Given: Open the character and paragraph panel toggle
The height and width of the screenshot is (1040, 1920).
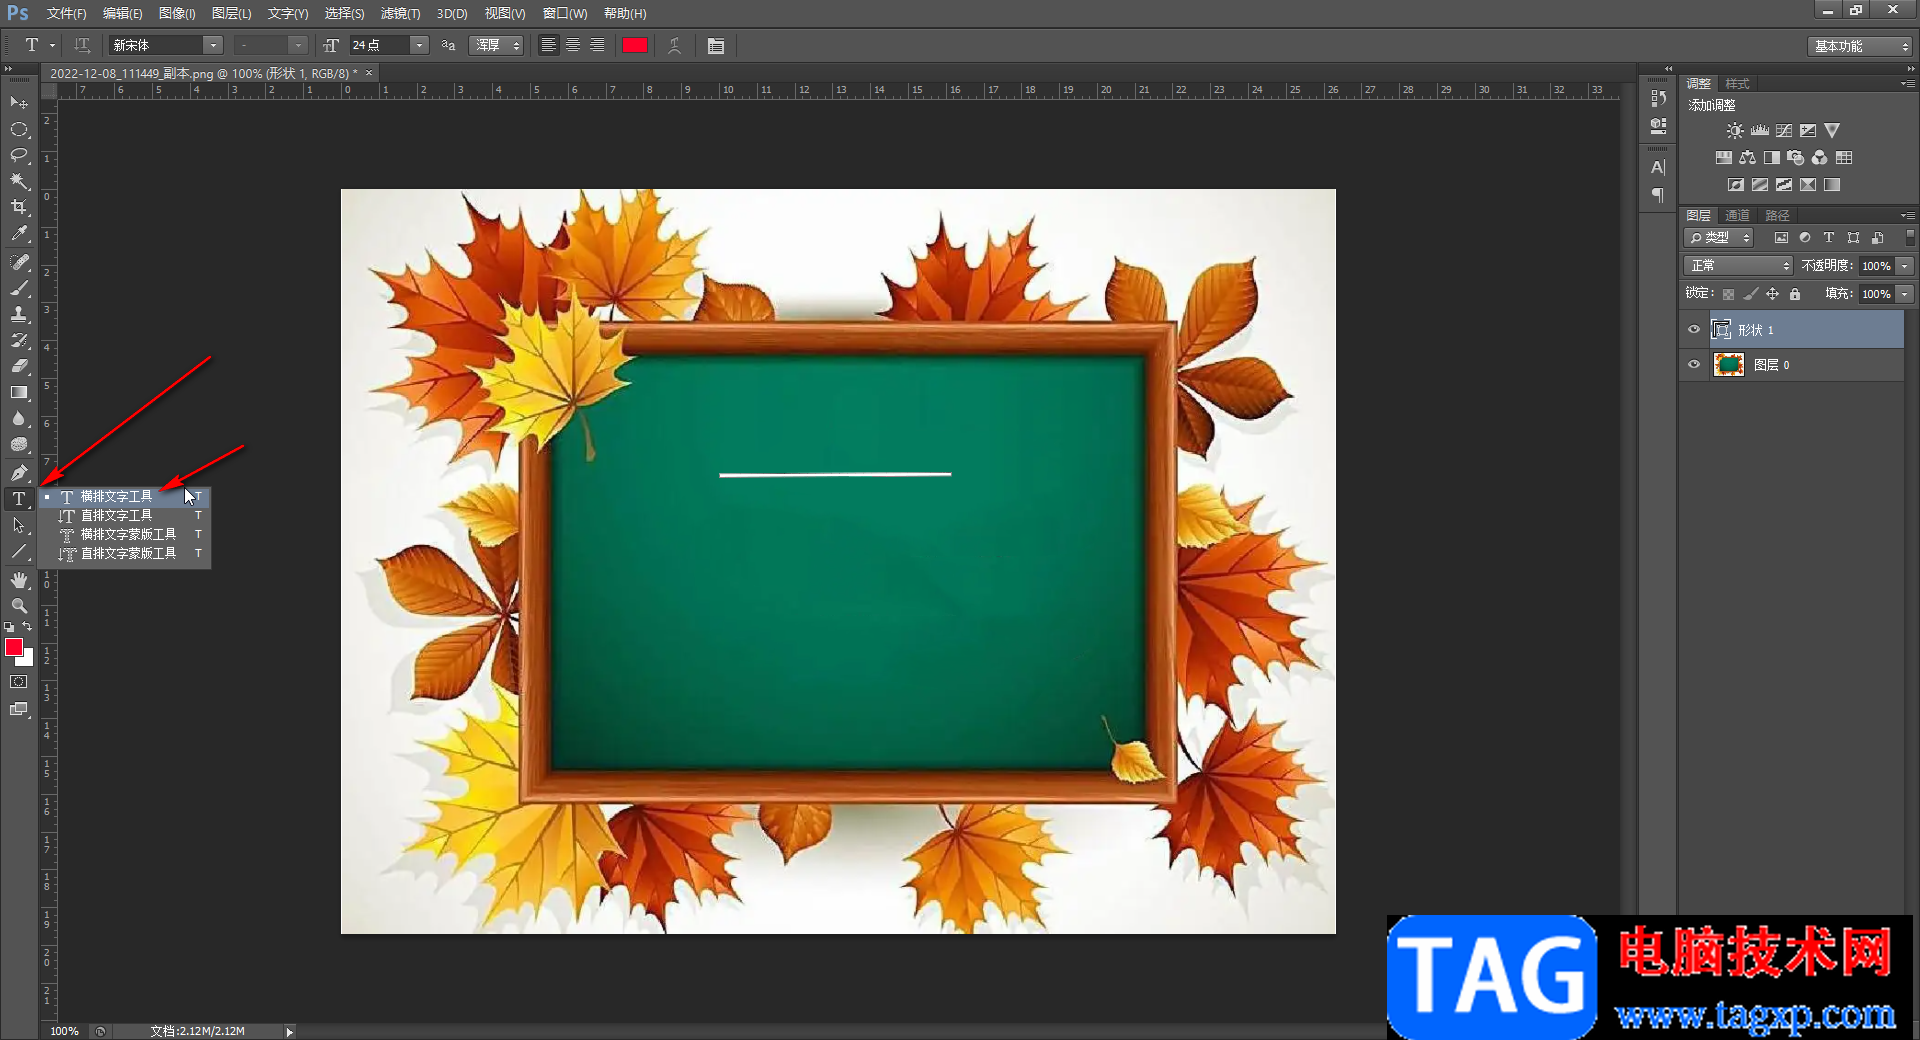Looking at the screenshot, I should 716,46.
